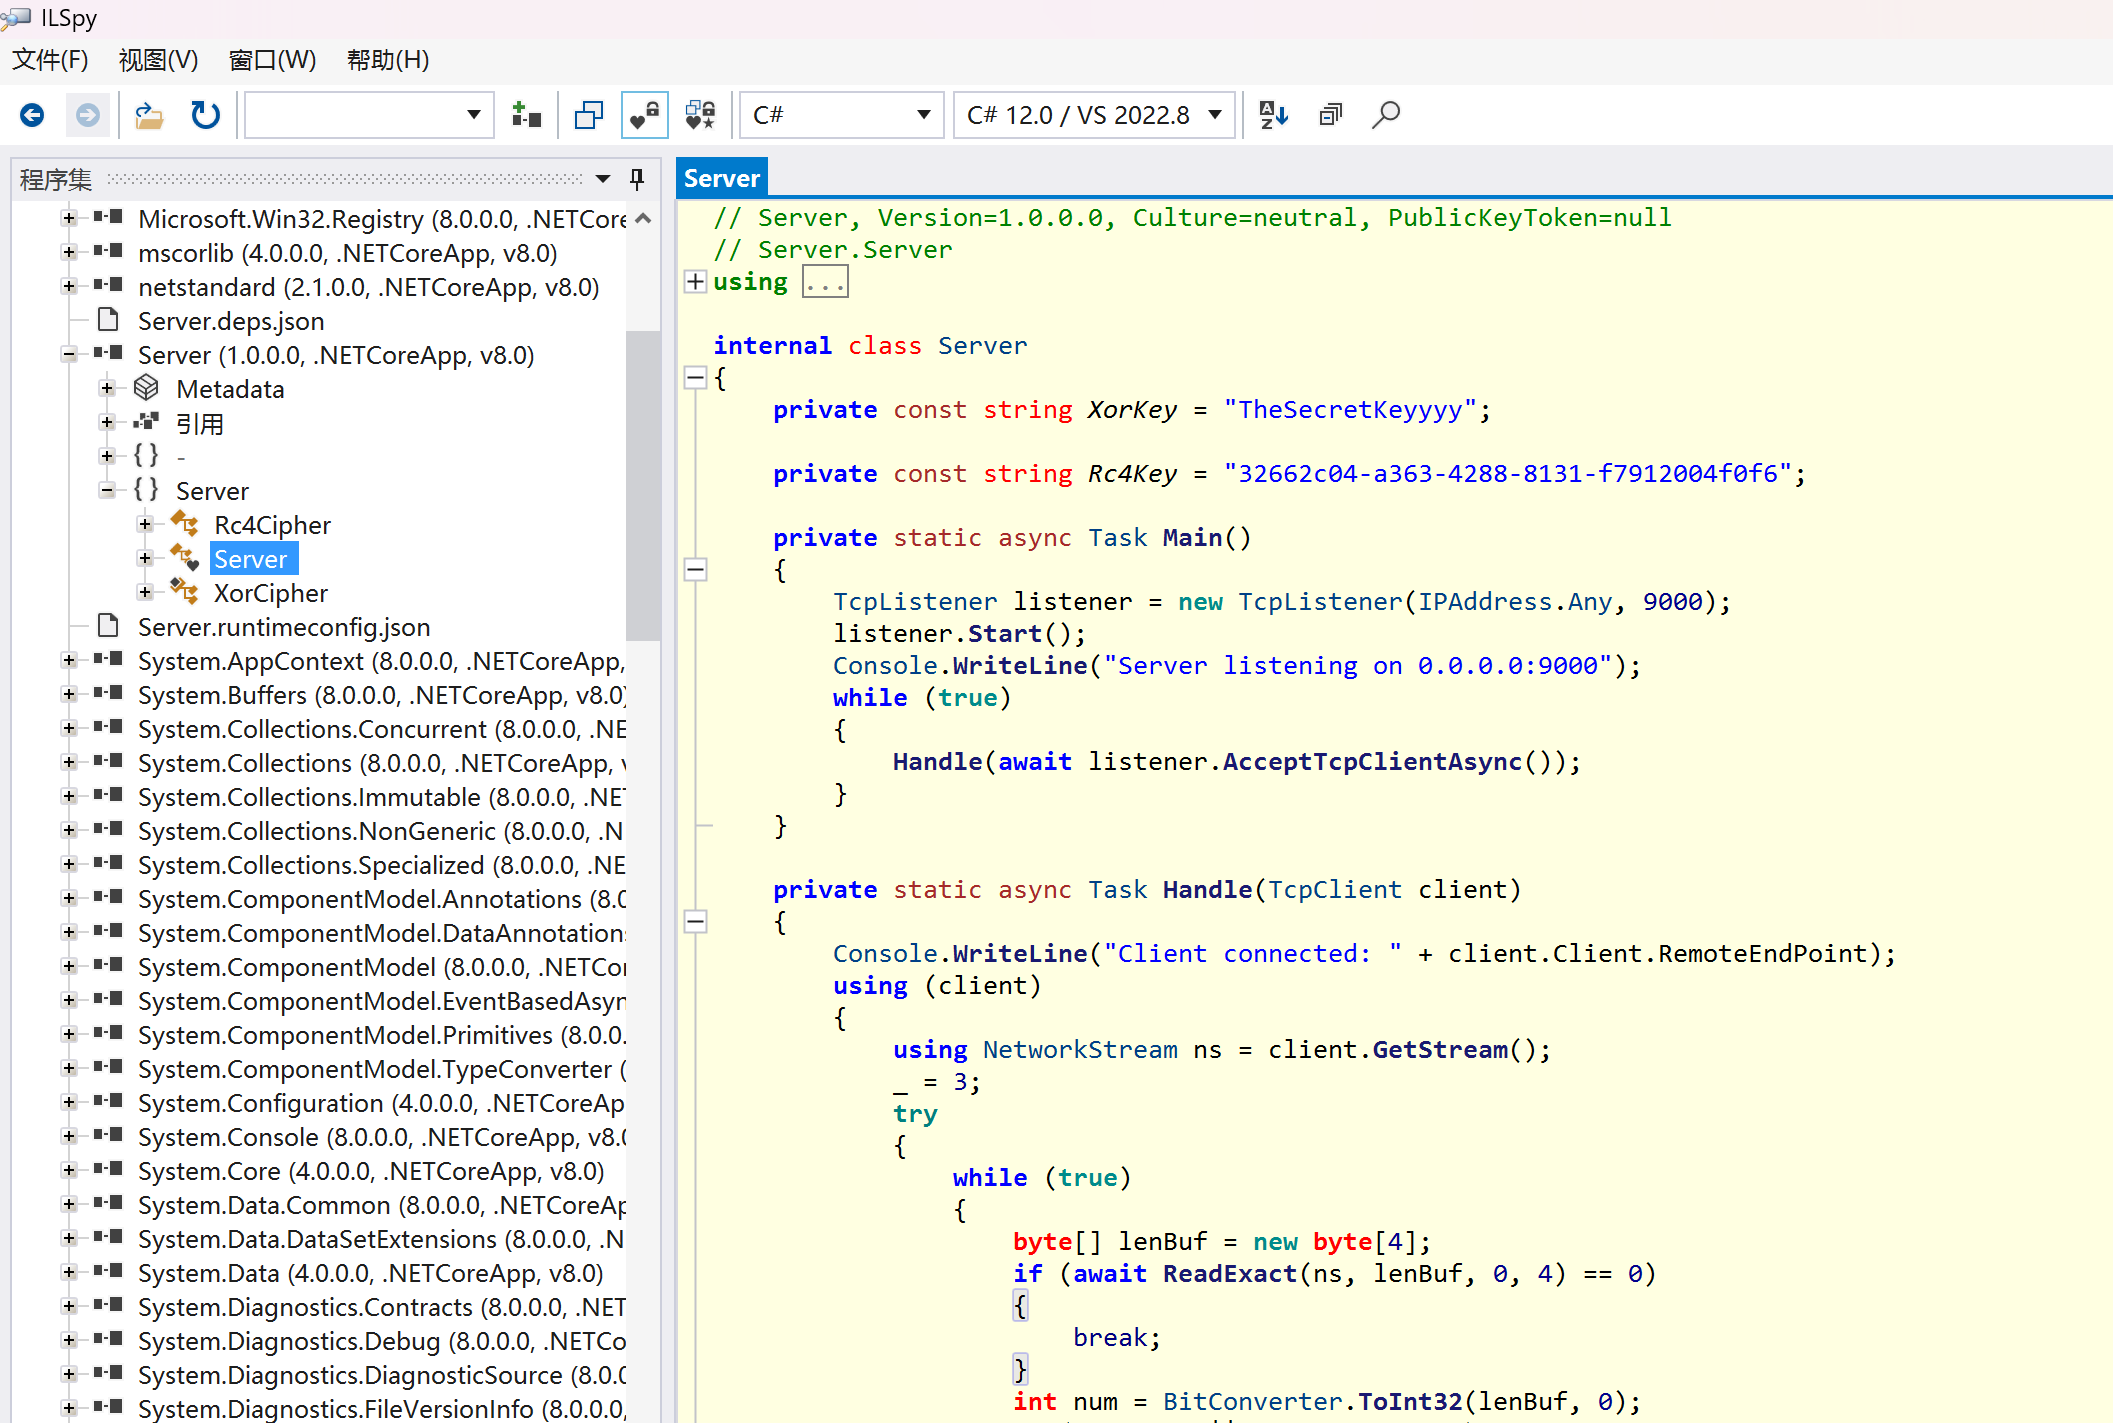
Task: Open the Search magnifier tool
Action: [1386, 115]
